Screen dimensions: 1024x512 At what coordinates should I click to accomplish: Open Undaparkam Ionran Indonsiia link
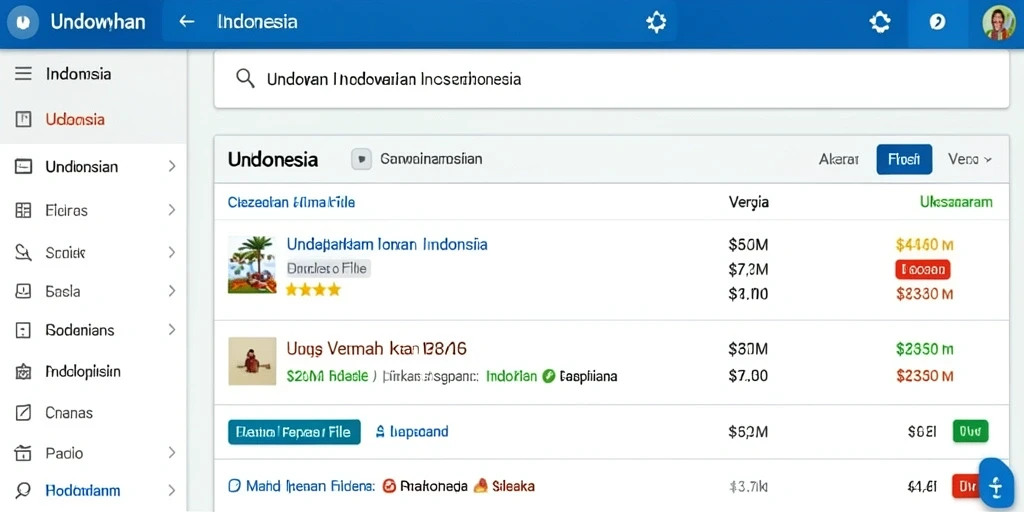click(x=387, y=244)
